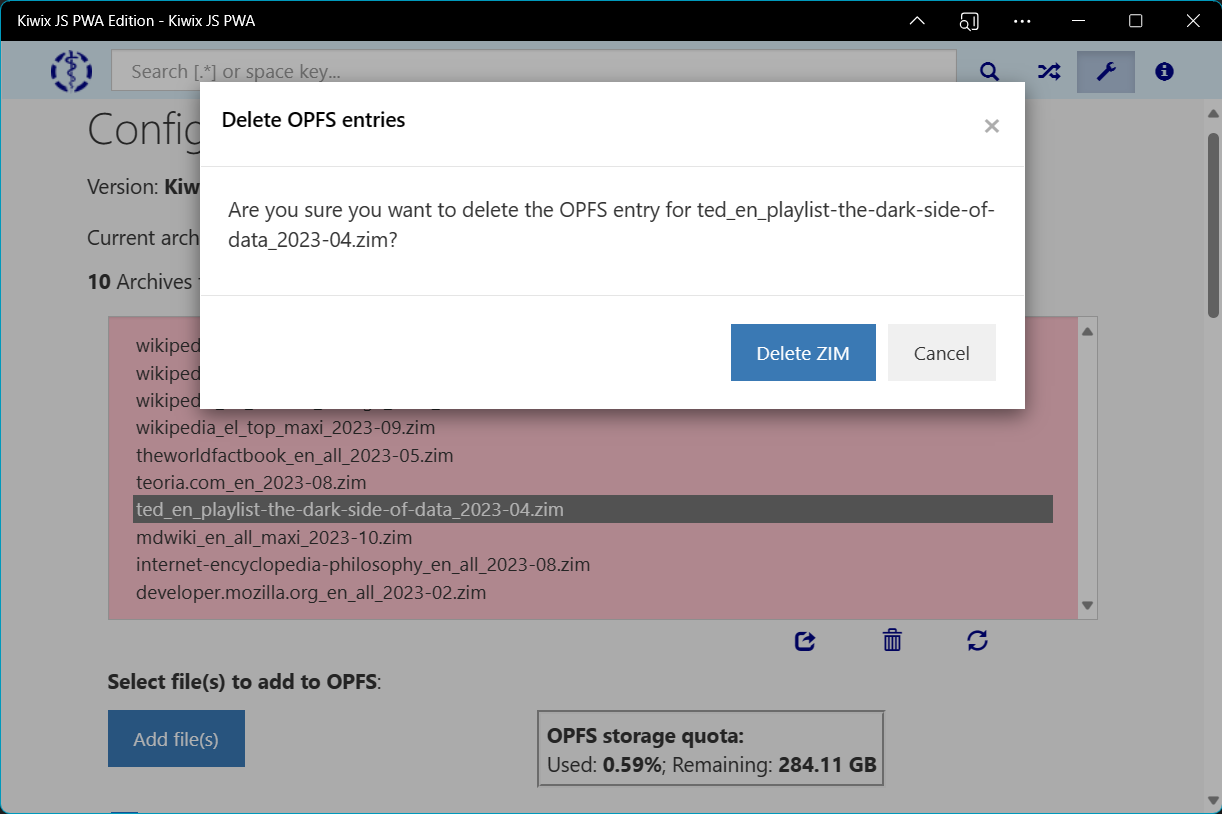Click the magnifying glass search icon
1222x814 pixels.
pos(989,71)
